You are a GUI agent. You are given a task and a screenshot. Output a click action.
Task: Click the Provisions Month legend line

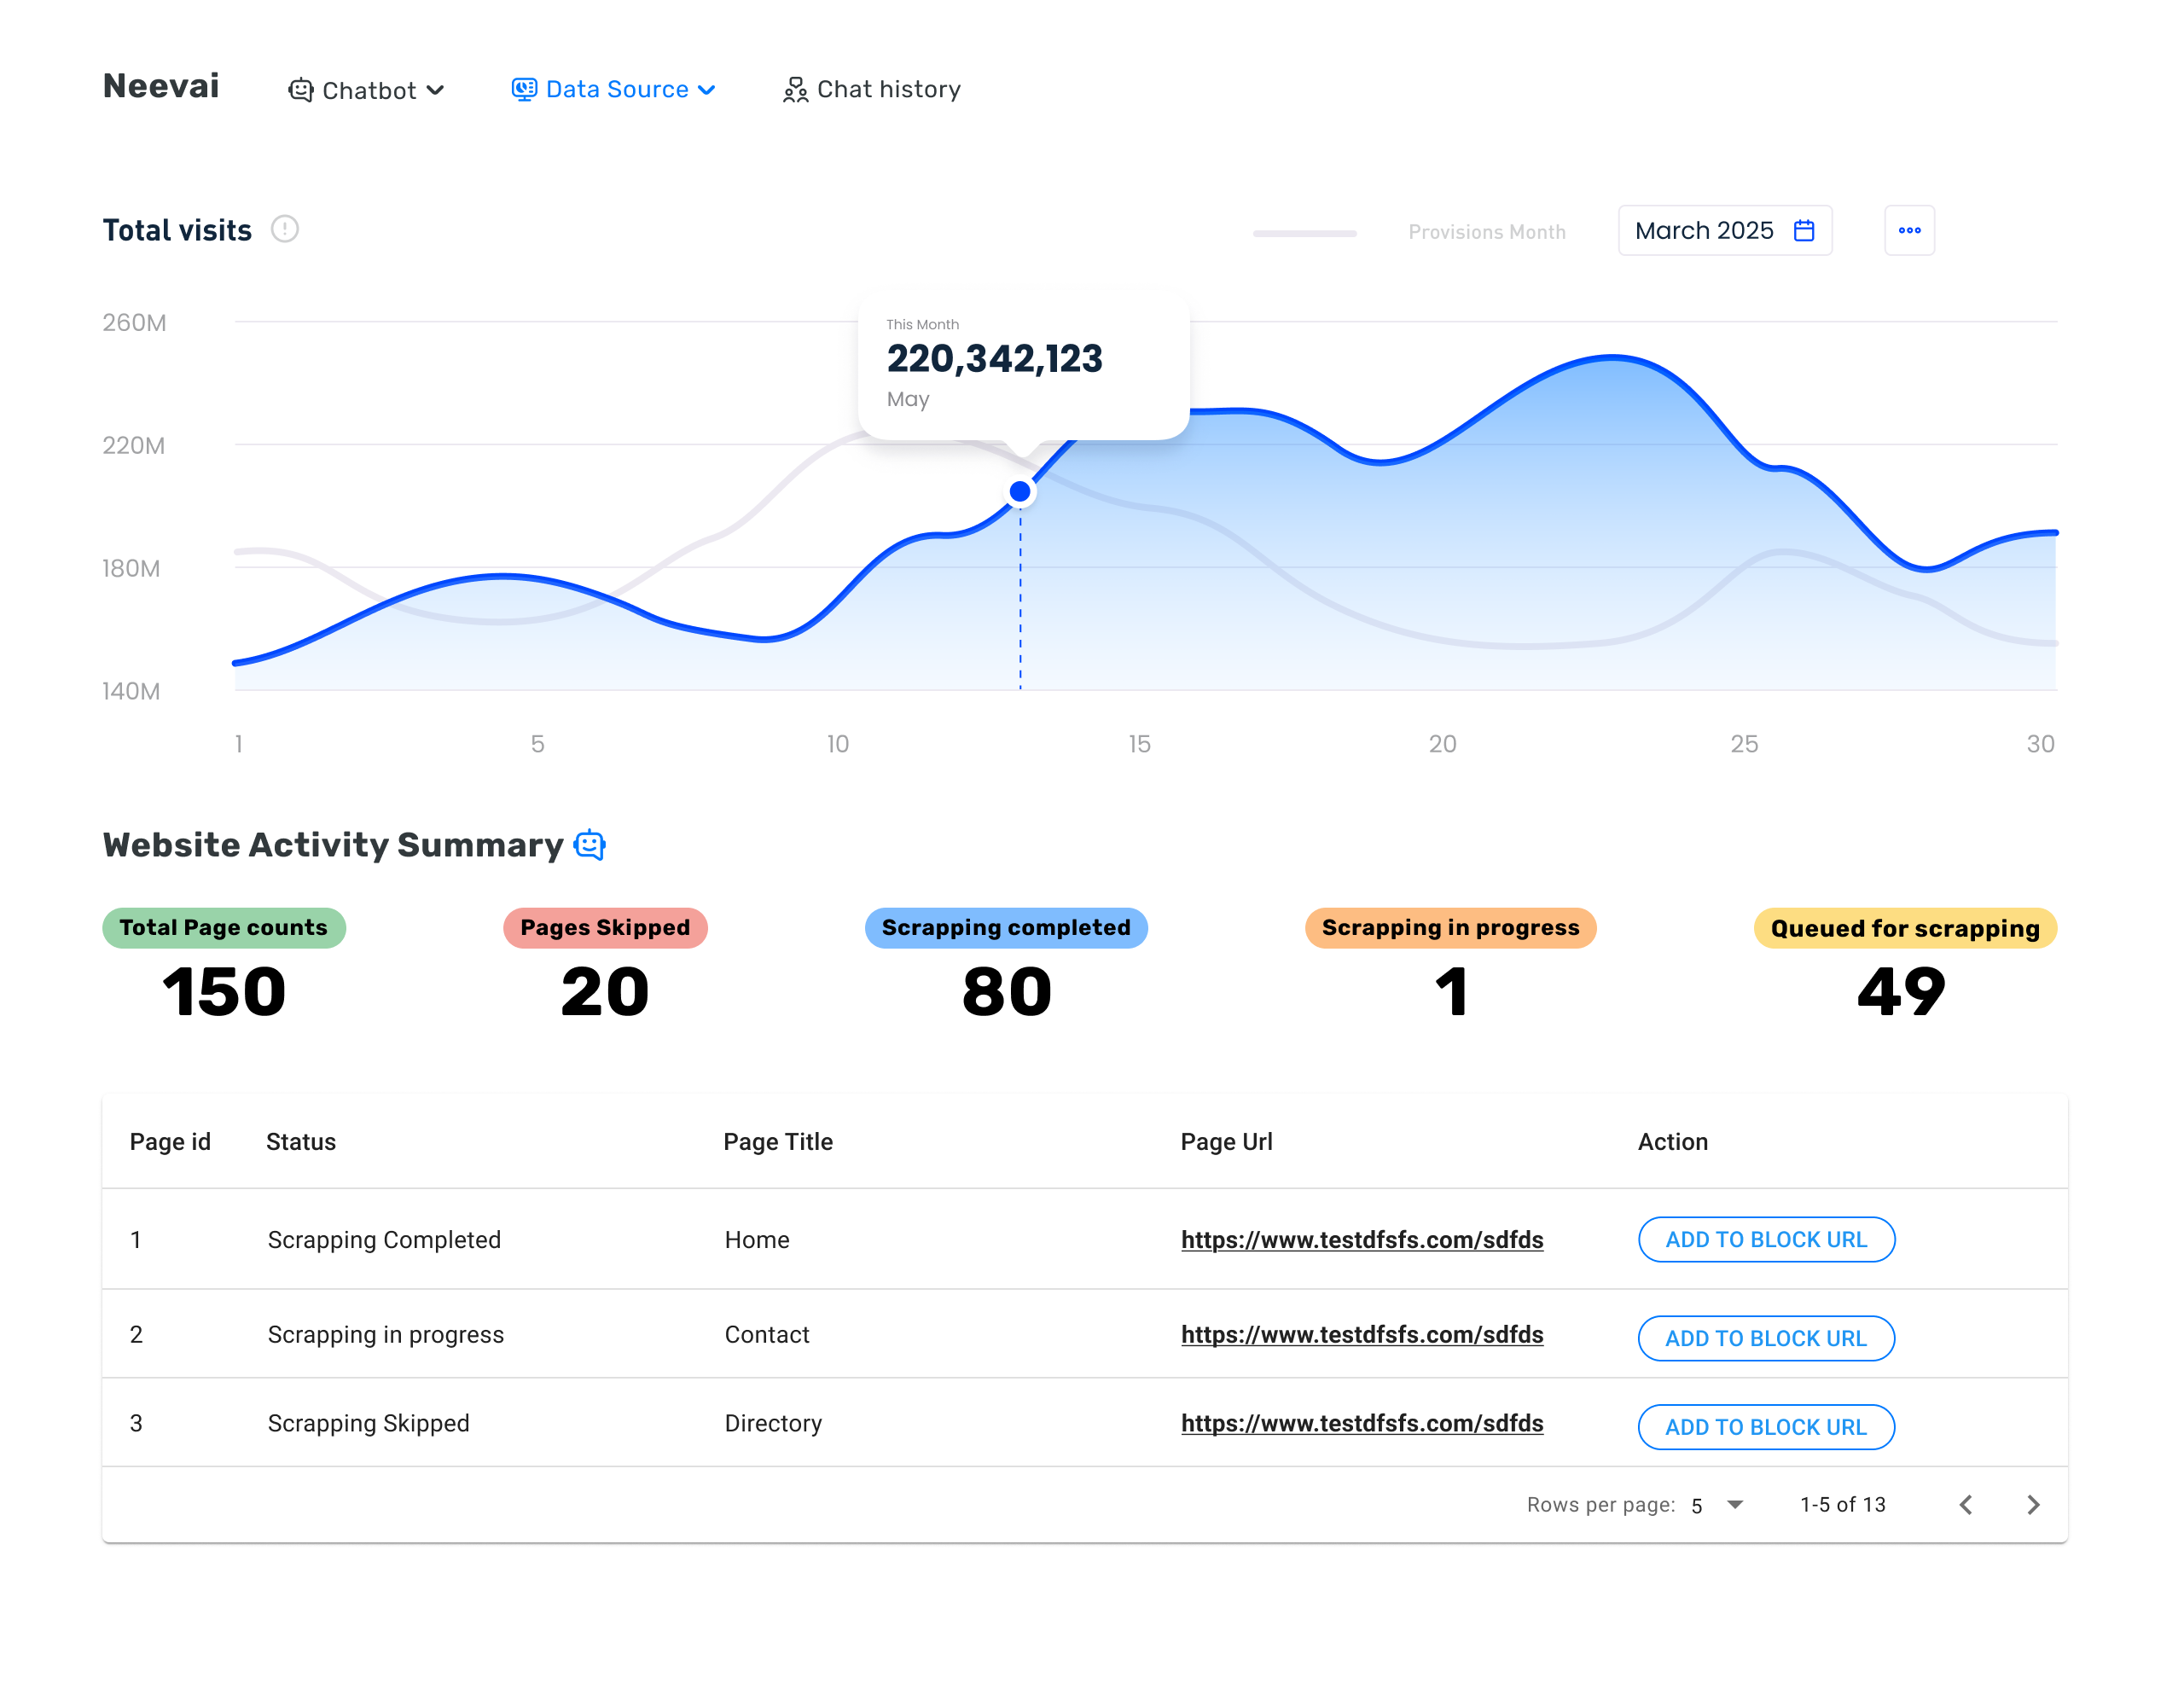(1304, 233)
